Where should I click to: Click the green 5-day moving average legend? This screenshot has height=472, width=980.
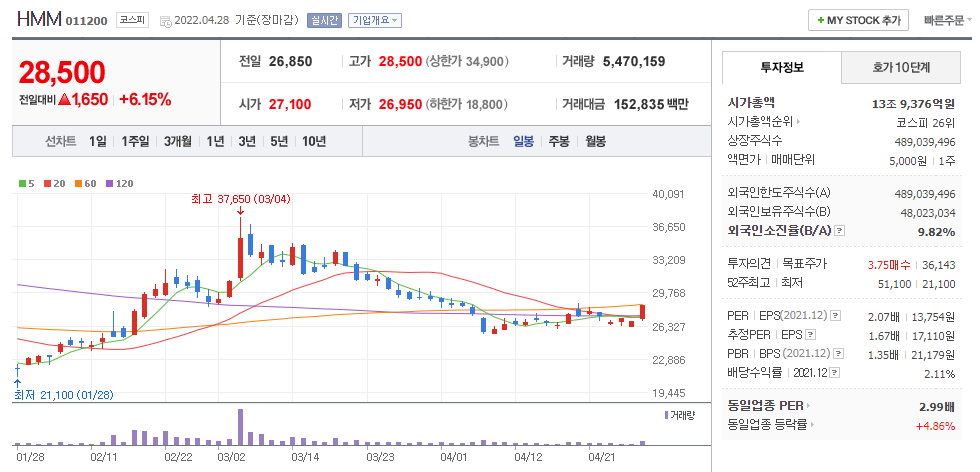click(x=27, y=184)
